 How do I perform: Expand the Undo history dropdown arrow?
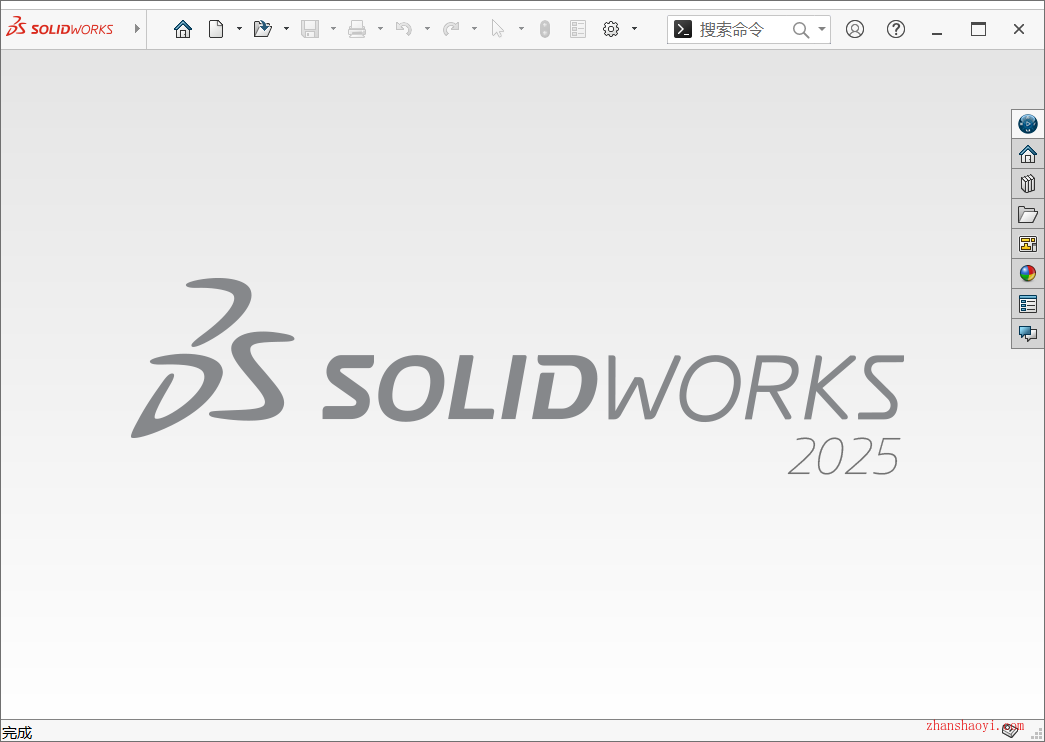coord(427,29)
